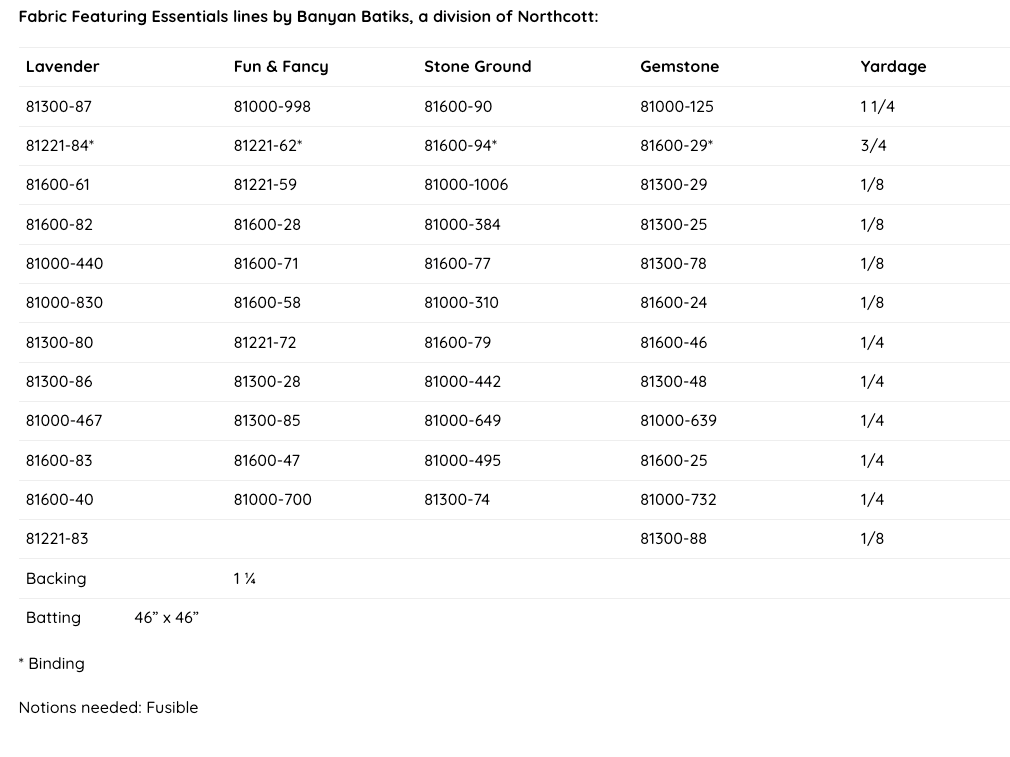Select the 1 1/4 yardage cell

coord(877,106)
